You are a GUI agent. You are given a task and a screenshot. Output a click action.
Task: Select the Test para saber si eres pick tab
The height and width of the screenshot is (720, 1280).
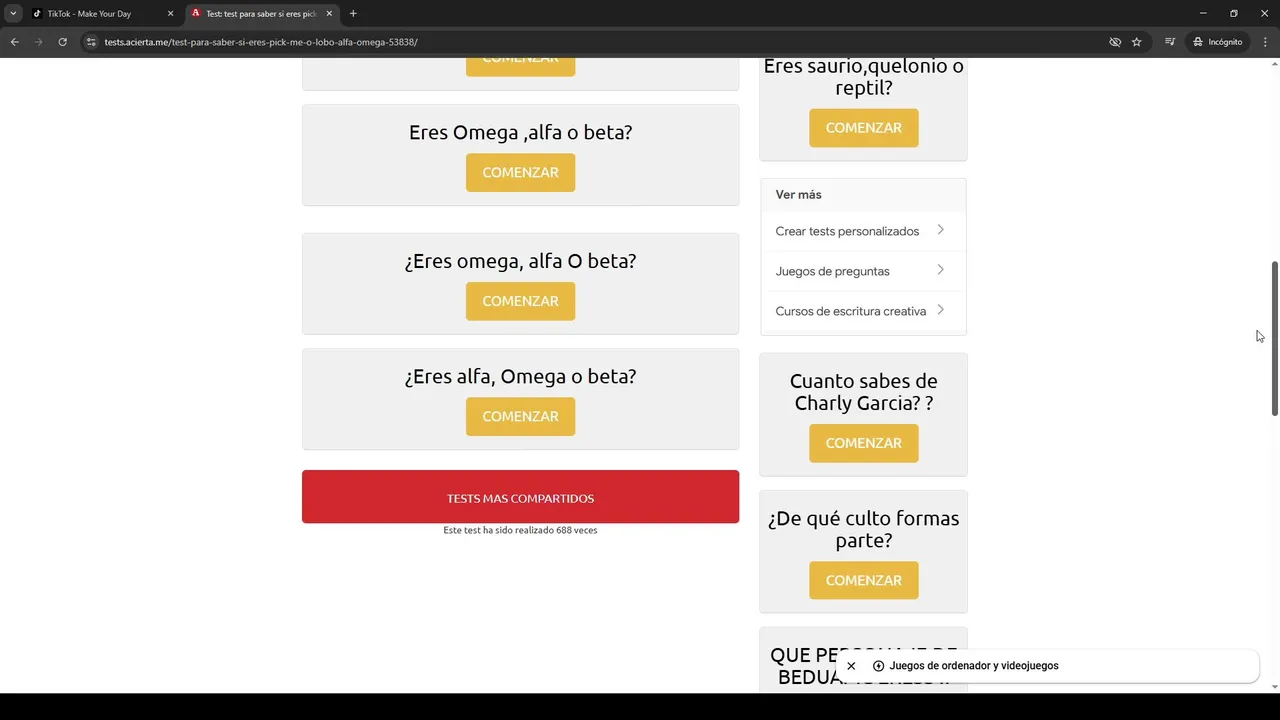tap(262, 14)
